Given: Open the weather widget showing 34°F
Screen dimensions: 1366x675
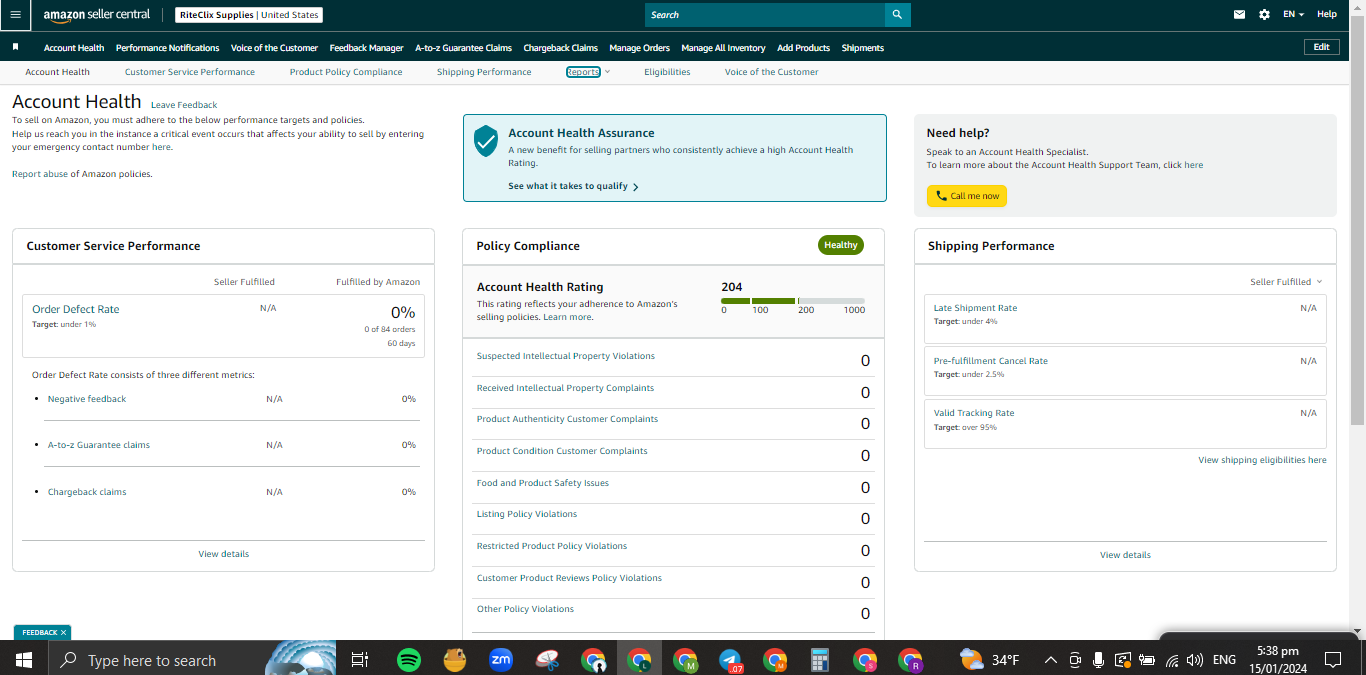Looking at the screenshot, I should point(990,660).
